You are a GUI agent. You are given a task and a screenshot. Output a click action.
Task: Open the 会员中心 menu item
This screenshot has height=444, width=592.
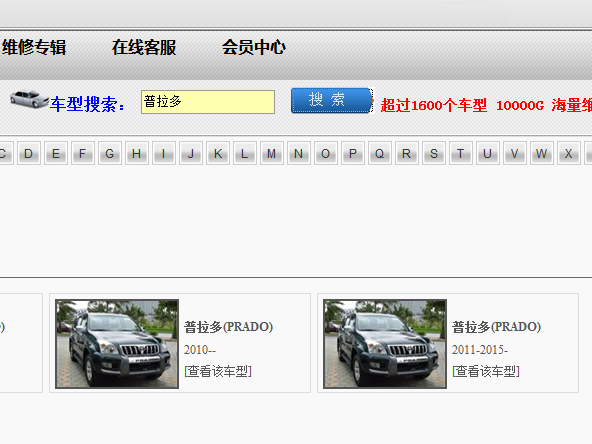[253, 48]
